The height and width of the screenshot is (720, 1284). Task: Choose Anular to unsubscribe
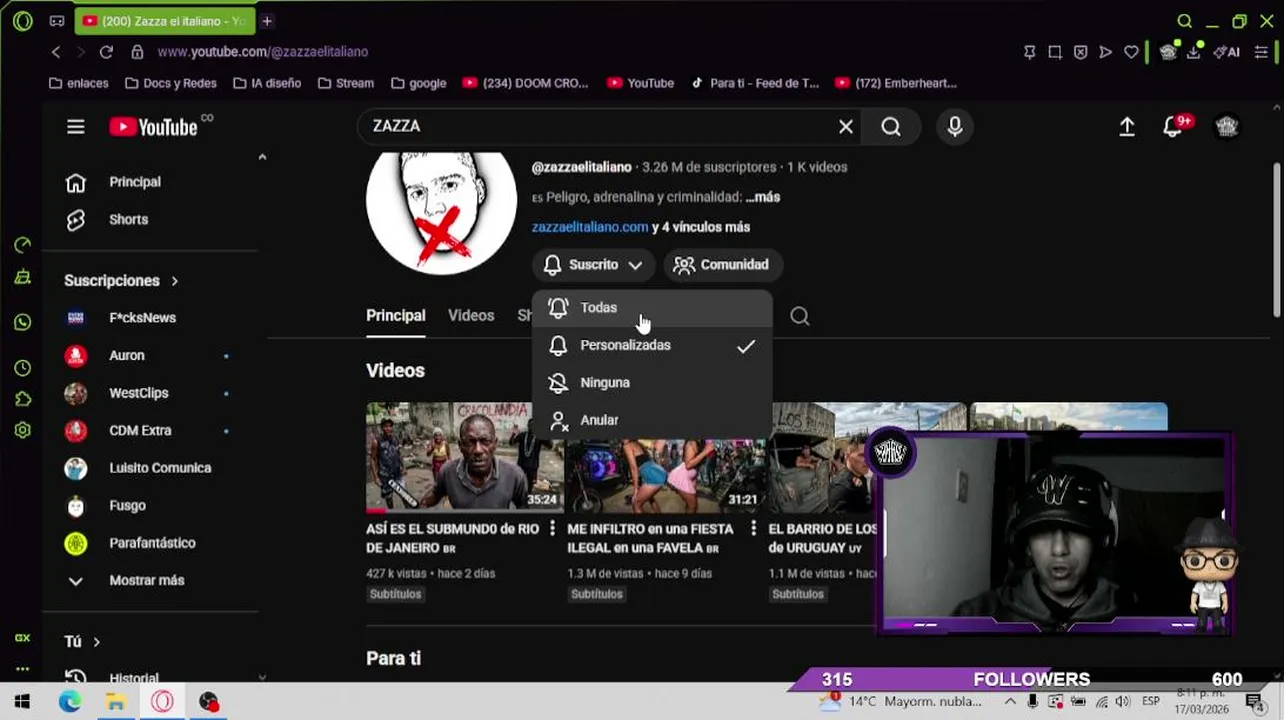tap(652, 420)
